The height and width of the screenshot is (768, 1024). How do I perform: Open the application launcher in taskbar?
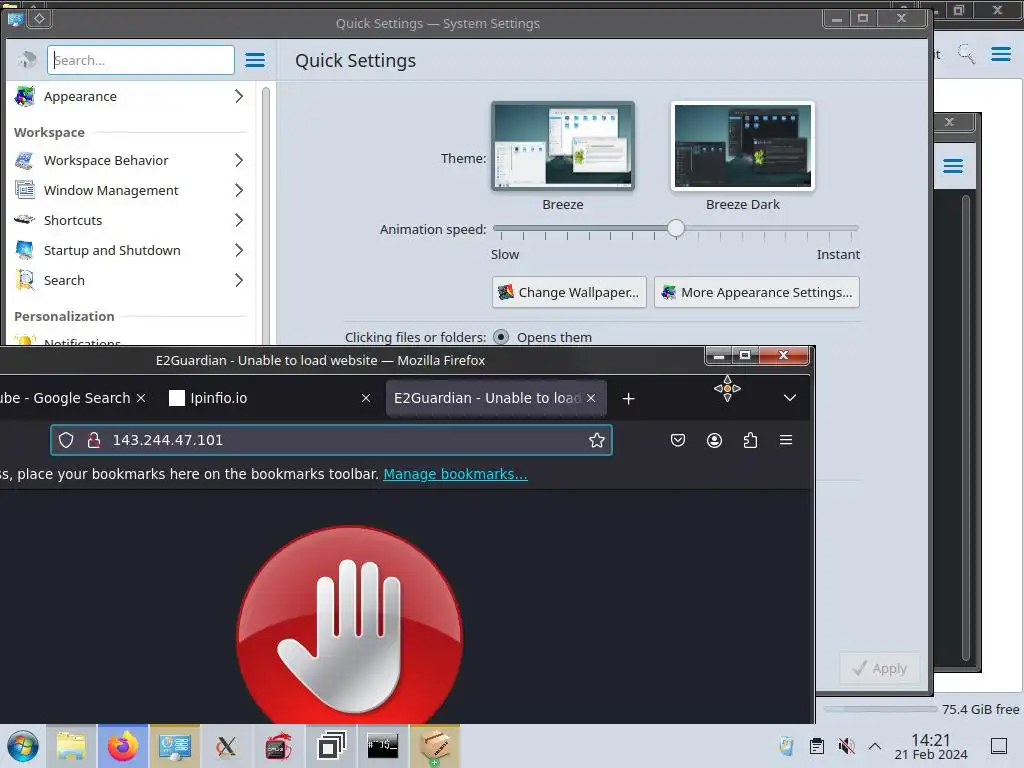(23, 746)
